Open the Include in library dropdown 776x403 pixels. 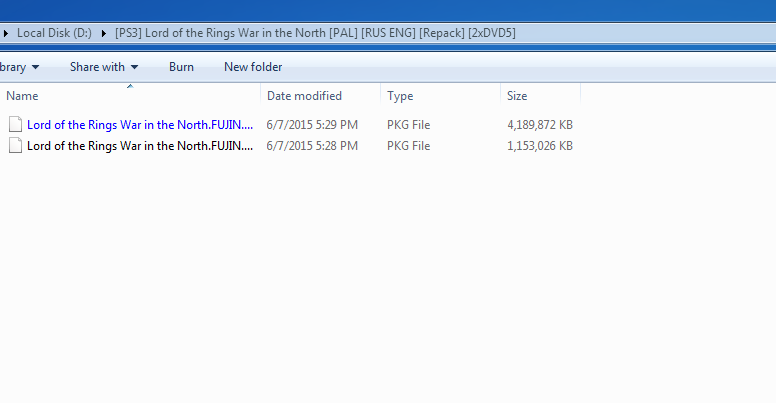pos(20,67)
